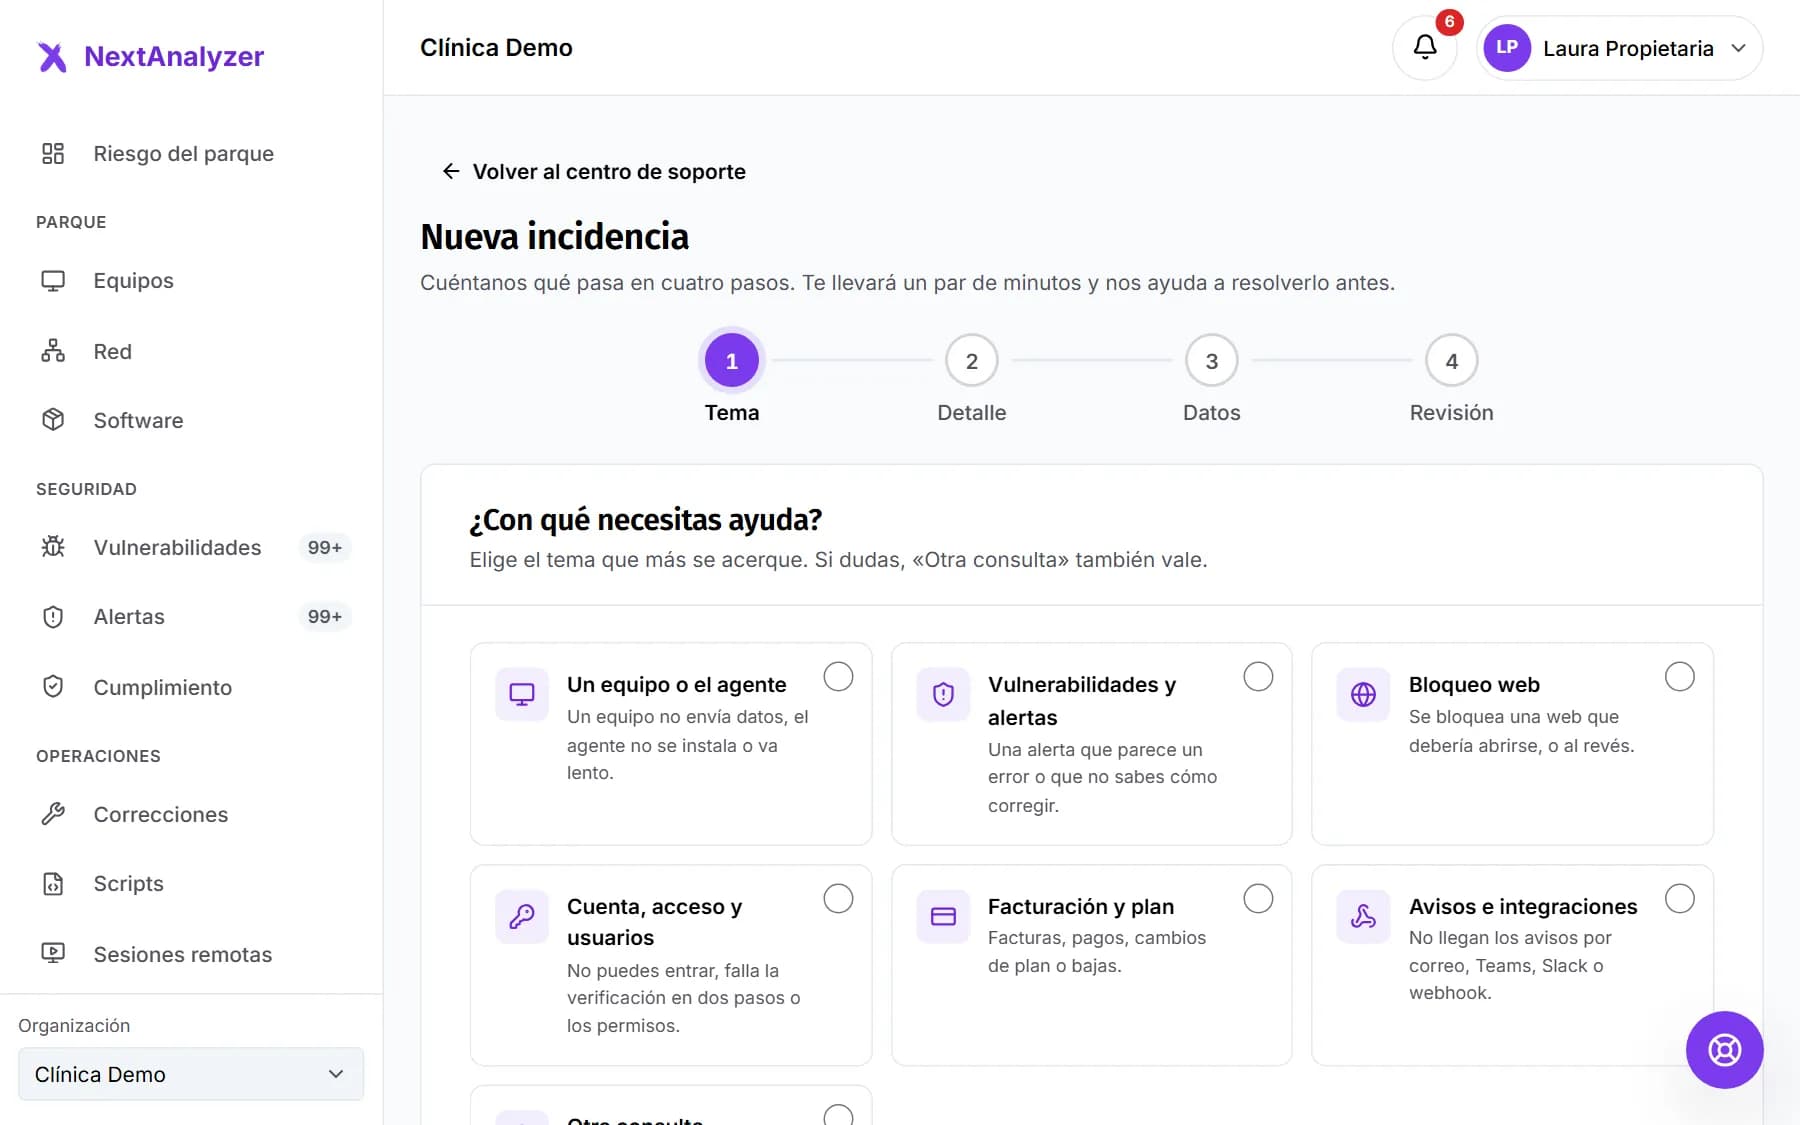Select the Vulnerabilidades y alertas radio
Image resolution: width=1800 pixels, height=1125 pixels.
coord(1258,677)
